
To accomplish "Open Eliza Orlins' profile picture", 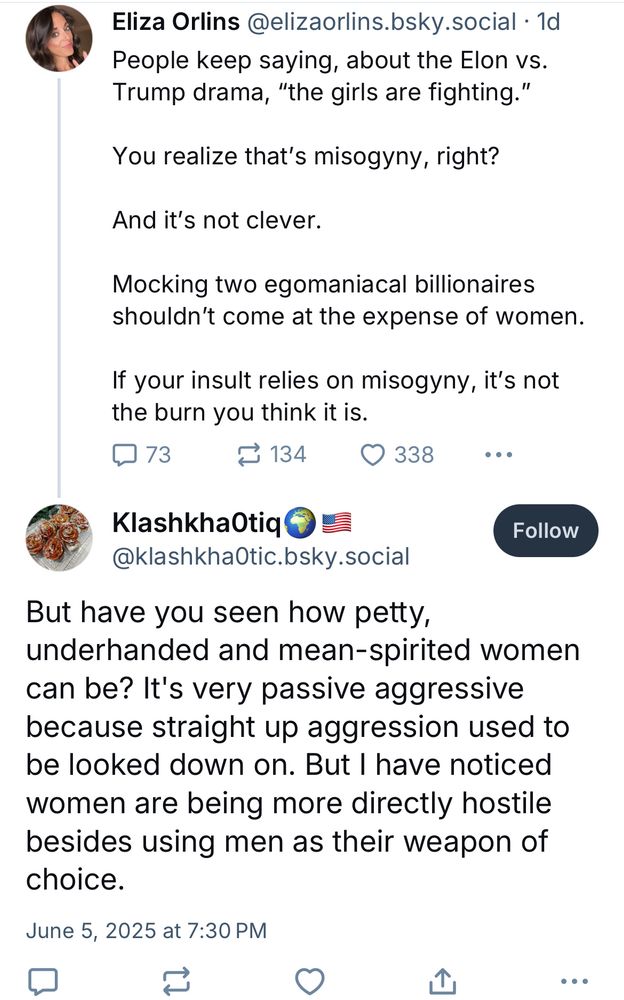I will coord(59,39).
